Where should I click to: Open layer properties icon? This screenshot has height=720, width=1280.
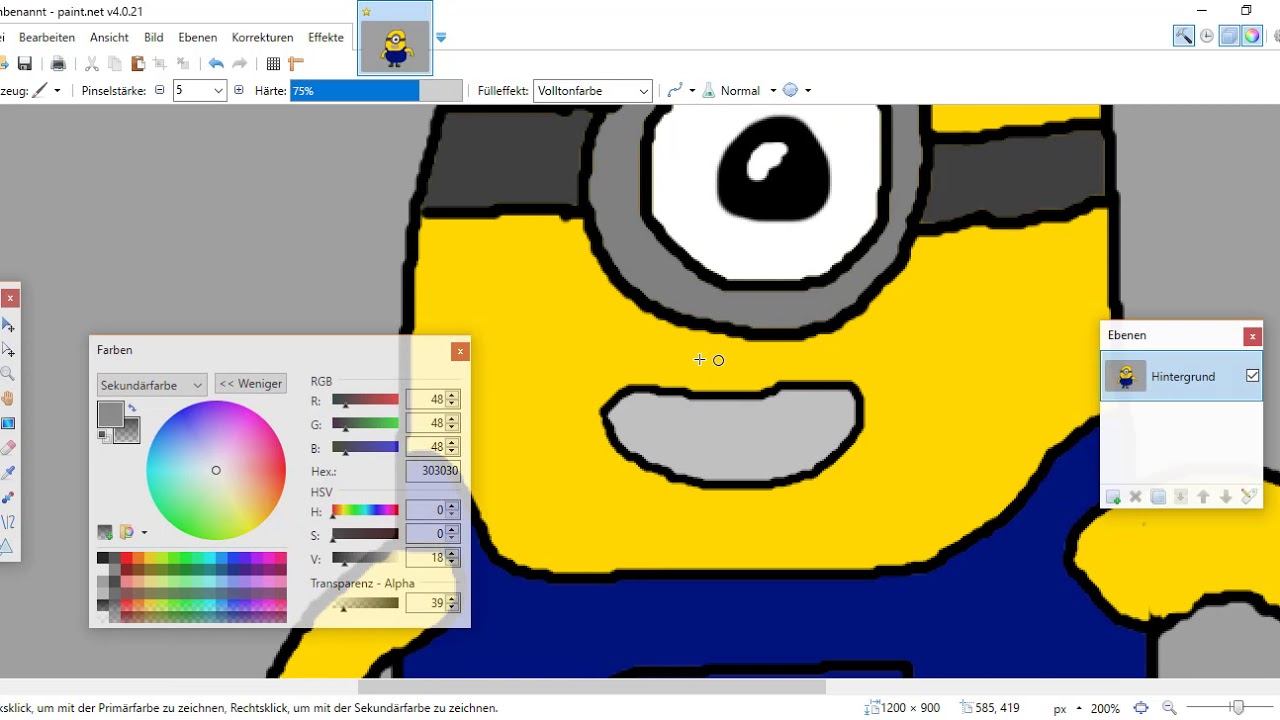pyautogui.click(x=1249, y=496)
